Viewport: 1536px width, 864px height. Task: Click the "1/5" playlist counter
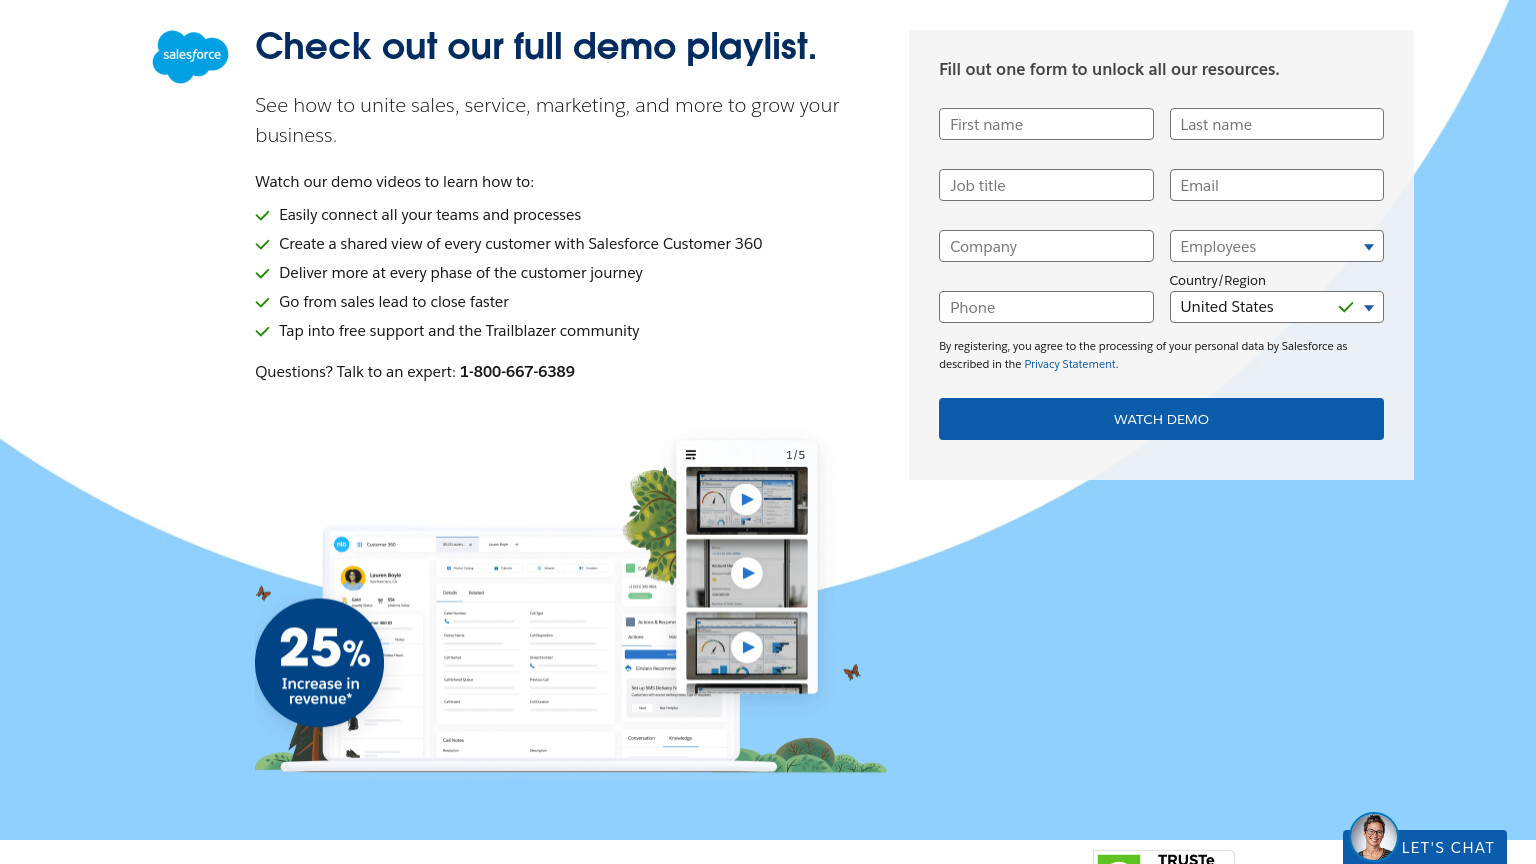pyautogui.click(x=795, y=455)
